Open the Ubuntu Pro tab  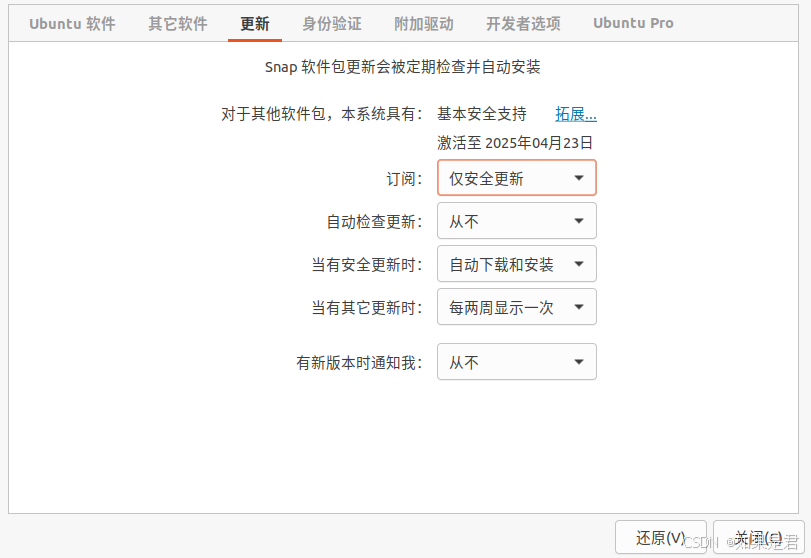click(633, 24)
